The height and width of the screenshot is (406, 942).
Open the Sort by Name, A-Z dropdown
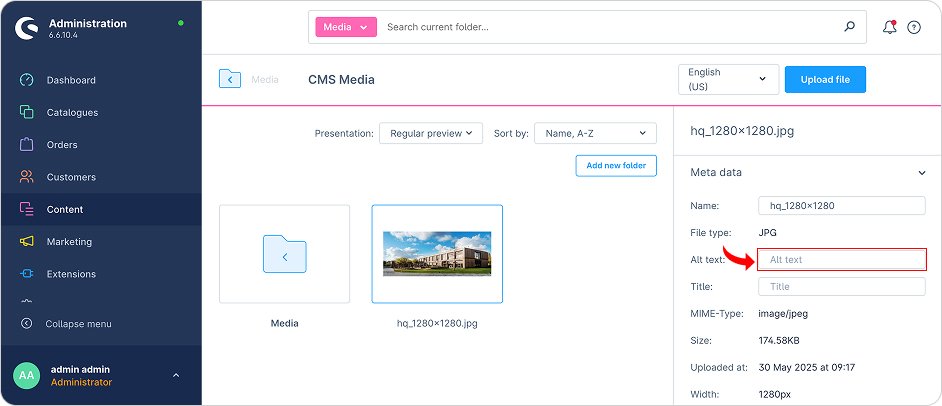coord(595,133)
